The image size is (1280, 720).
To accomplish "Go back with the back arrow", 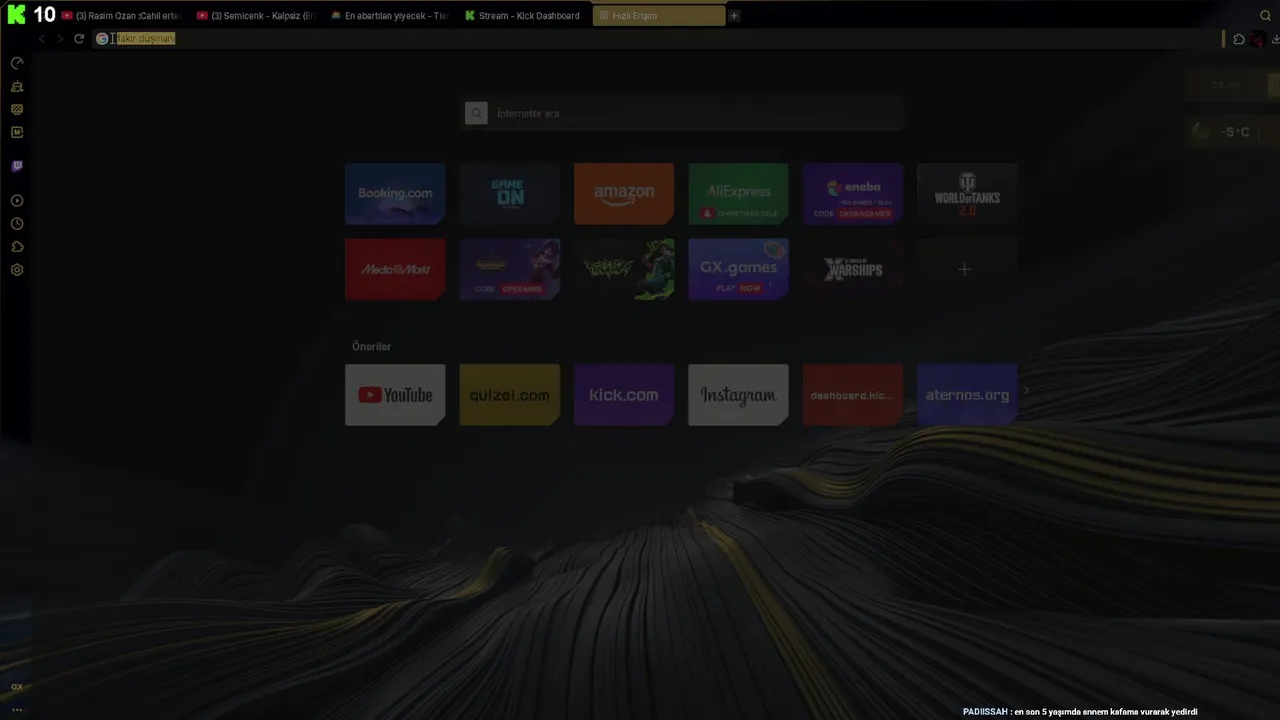I will tap(42, 39).
